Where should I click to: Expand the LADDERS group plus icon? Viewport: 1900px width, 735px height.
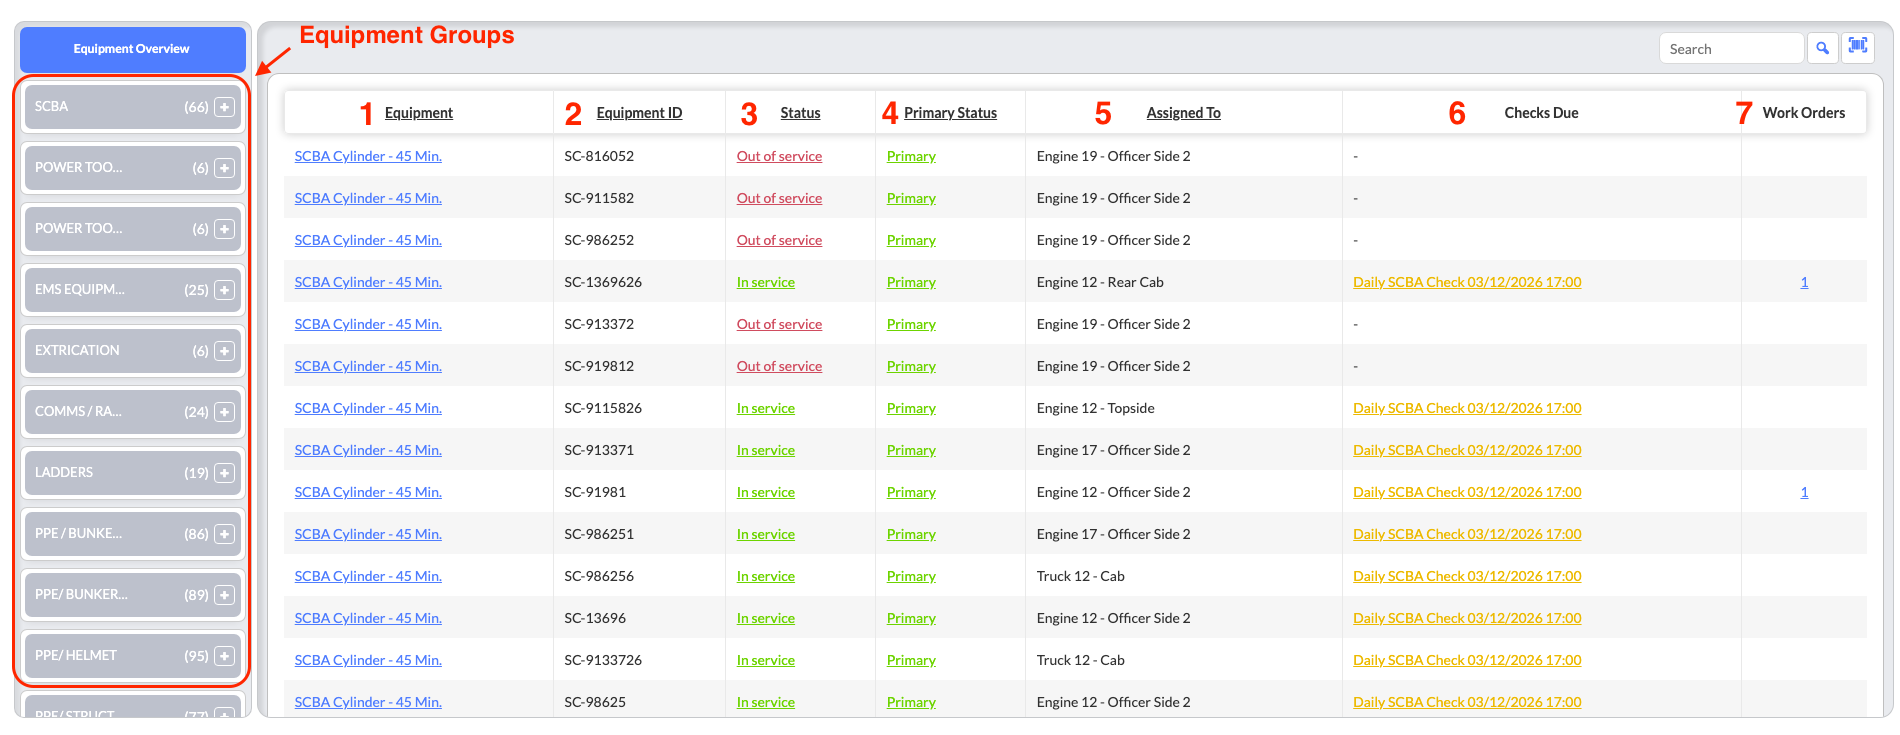[225, 473]
